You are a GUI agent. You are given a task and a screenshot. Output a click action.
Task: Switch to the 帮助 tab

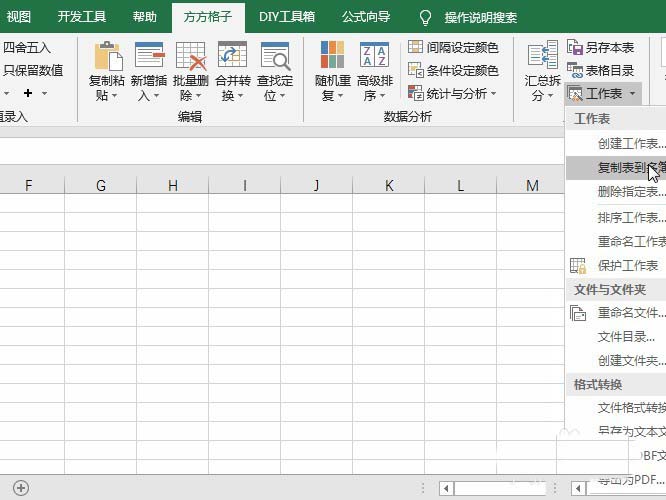click(144, 17)
